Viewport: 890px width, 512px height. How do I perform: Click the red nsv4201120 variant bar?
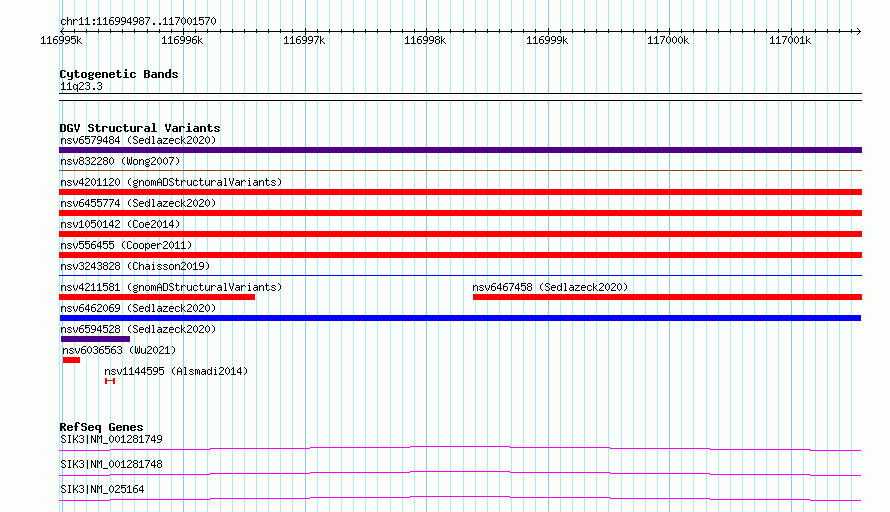(x=460, y=192)
